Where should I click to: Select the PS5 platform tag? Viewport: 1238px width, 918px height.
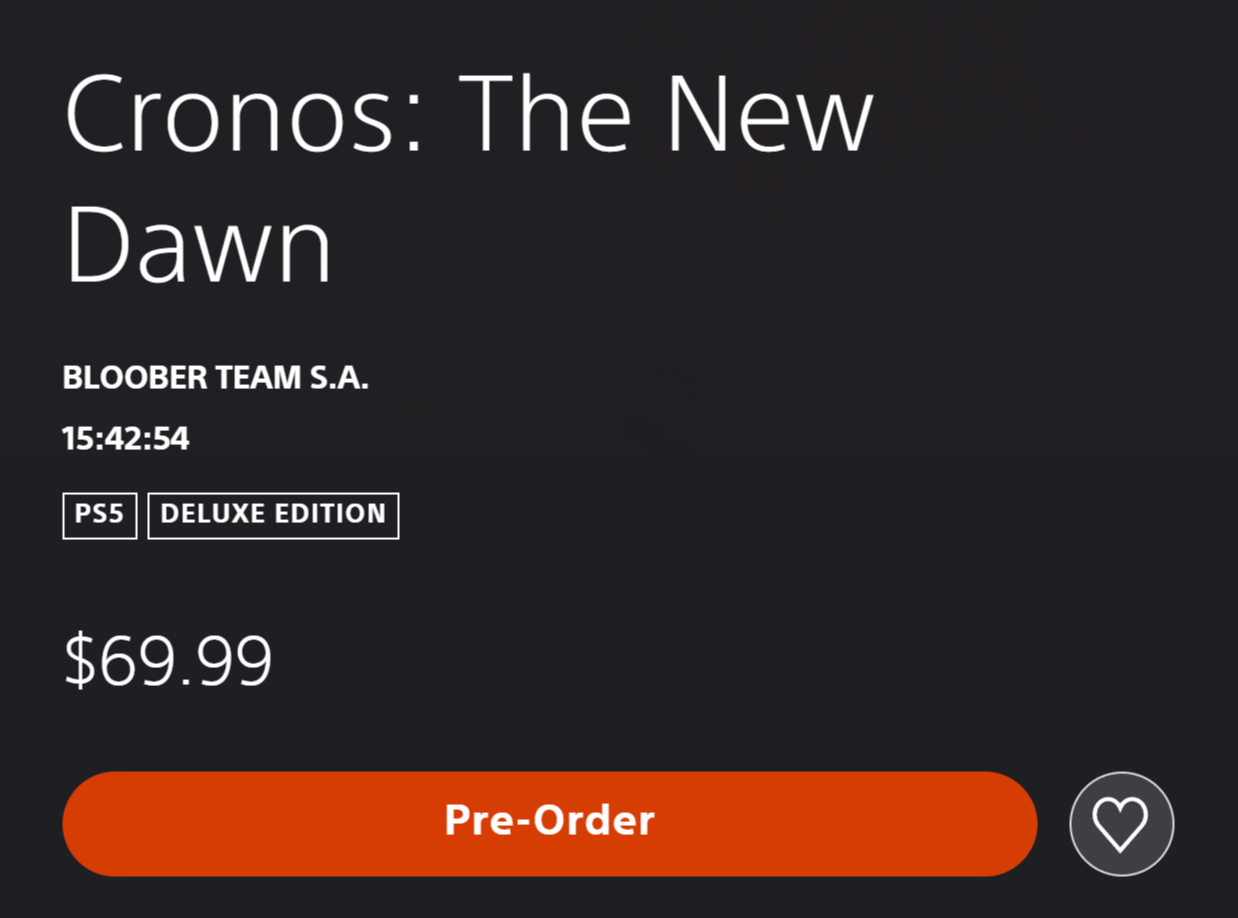(x=100, y=515)
